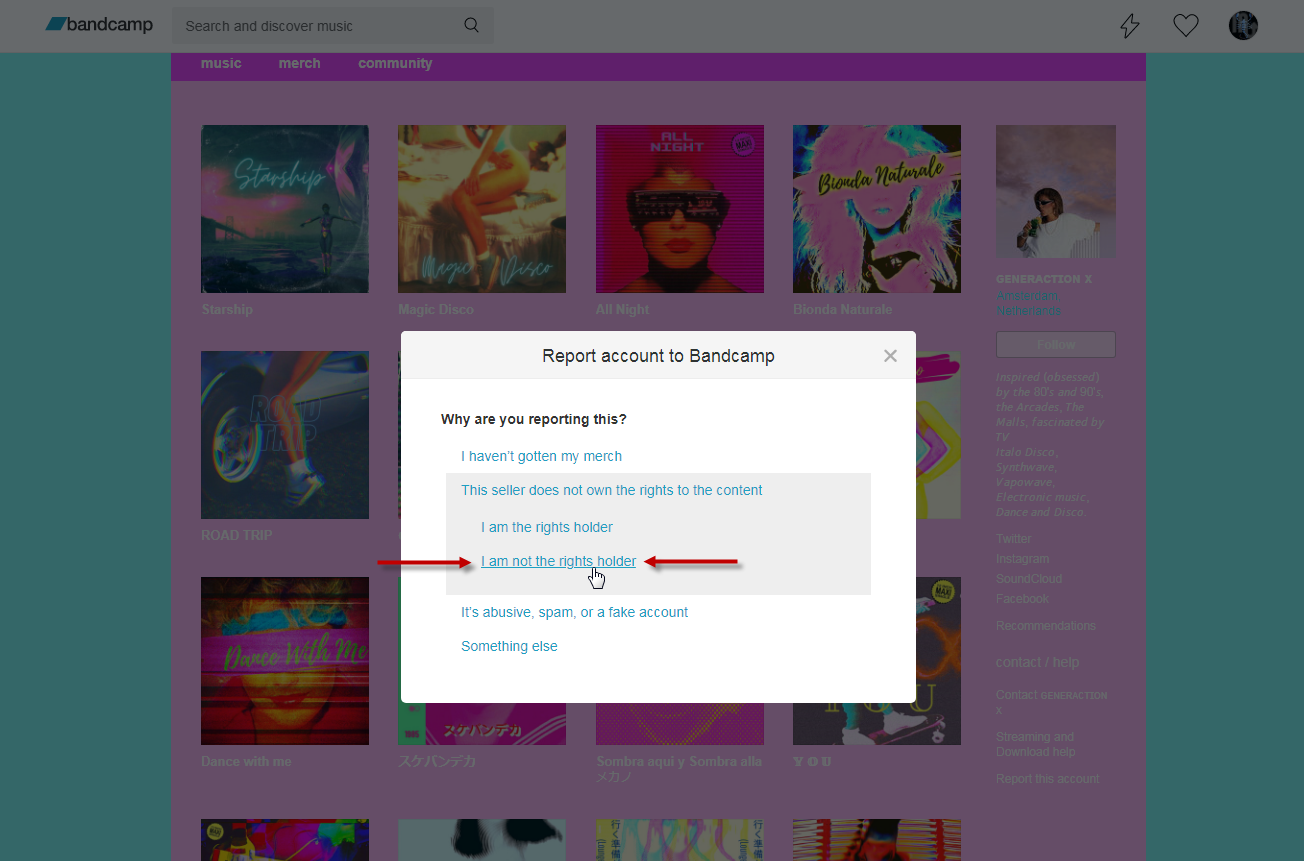Open the artist's Twitter link
The height and width of the screenshot is (861, 1304).
coord(1014,539)
